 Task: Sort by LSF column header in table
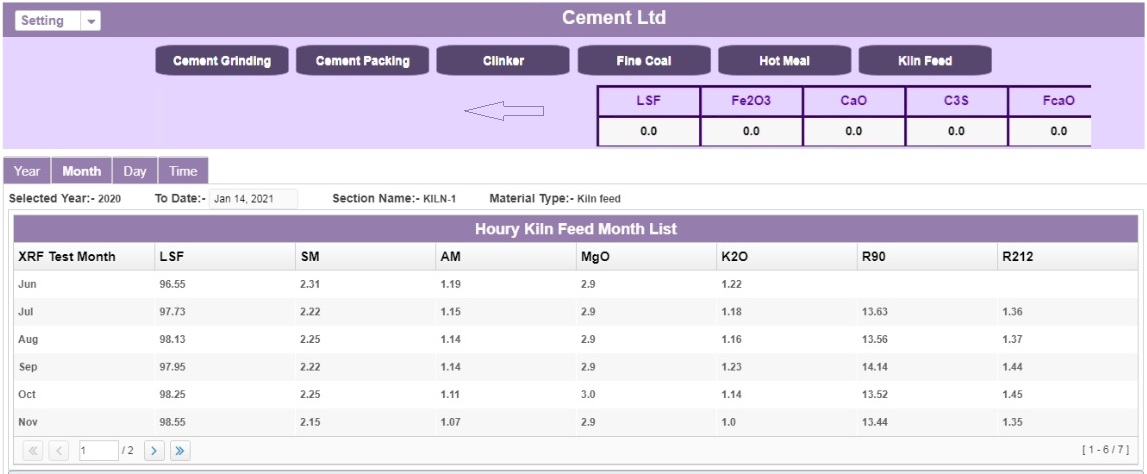(172, 257)
